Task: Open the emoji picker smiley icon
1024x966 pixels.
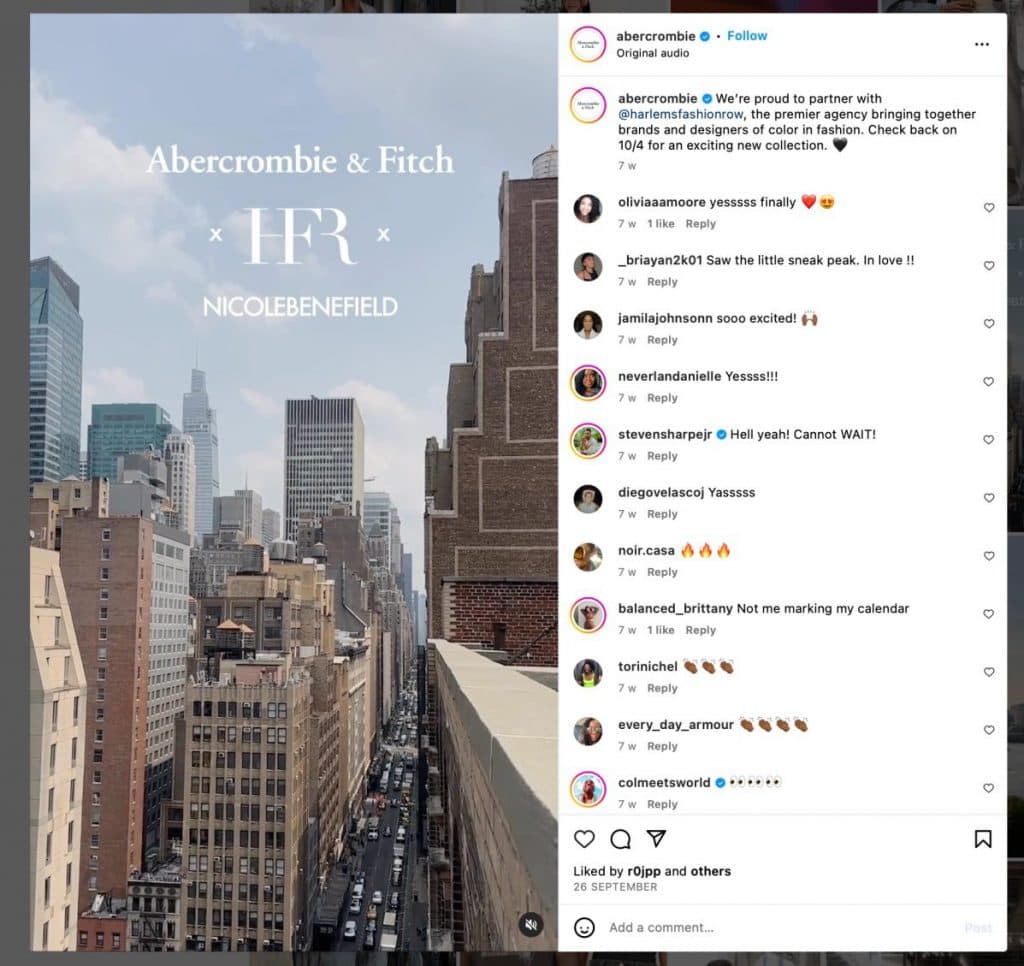Action: point(584,927)
